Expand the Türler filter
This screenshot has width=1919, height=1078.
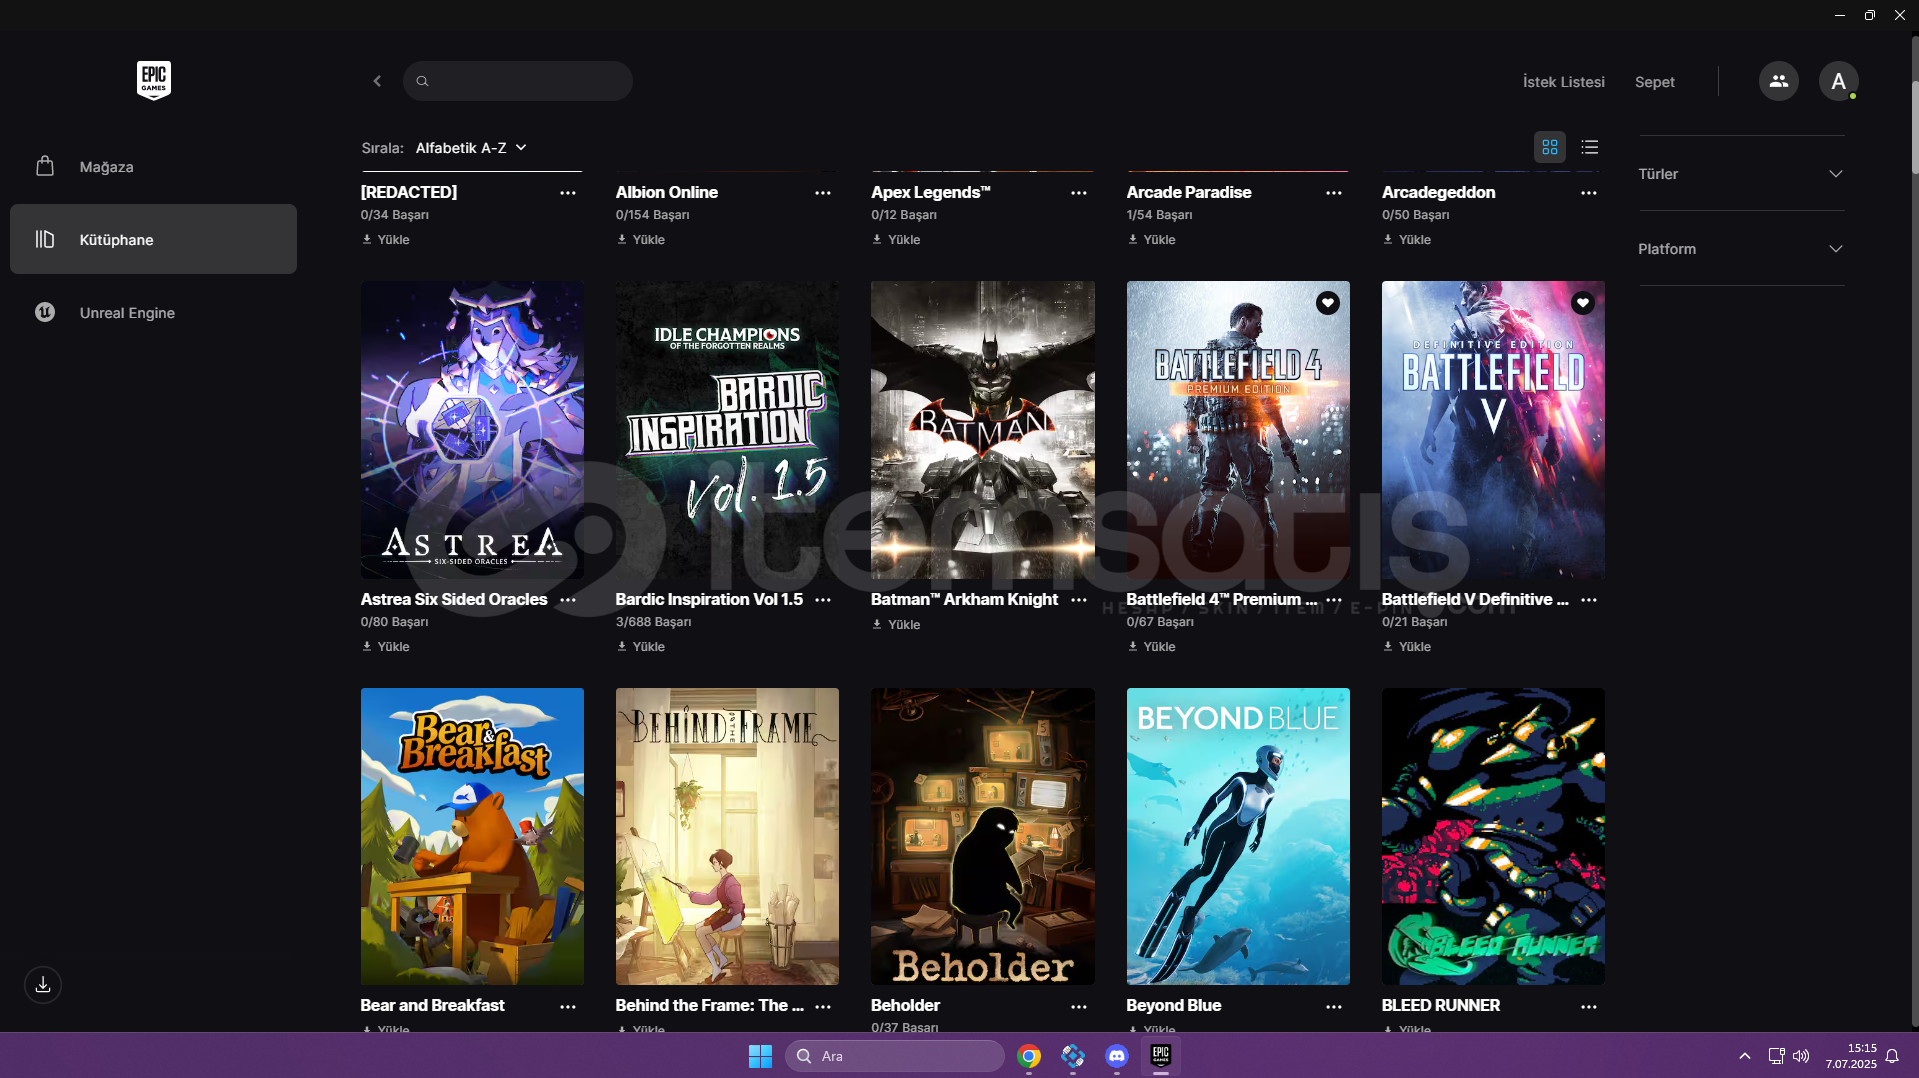1741,174
